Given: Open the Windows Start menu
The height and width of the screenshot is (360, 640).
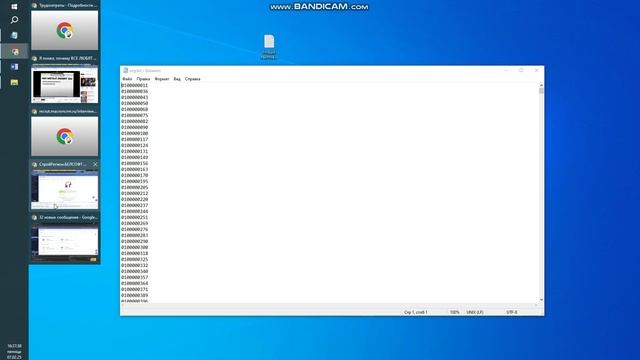Looking at the screenshot, I should point(14,6).
